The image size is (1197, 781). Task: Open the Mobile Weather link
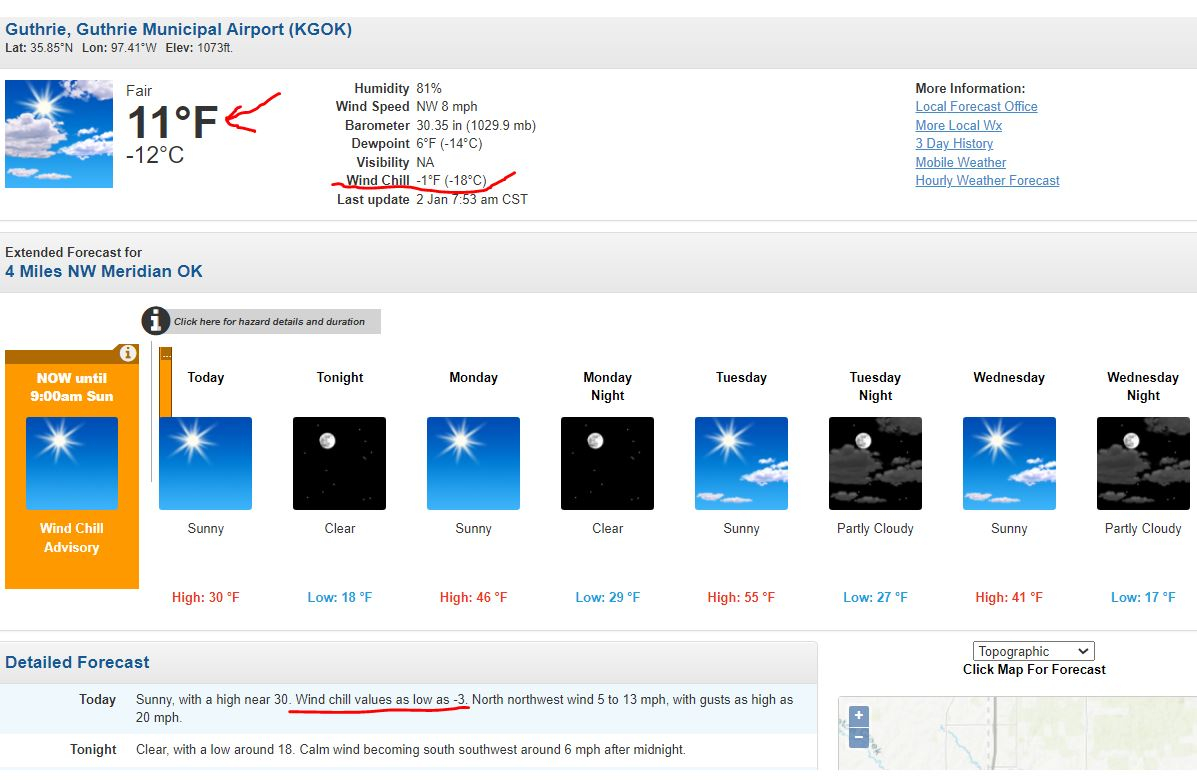click(x=960, y=162)
